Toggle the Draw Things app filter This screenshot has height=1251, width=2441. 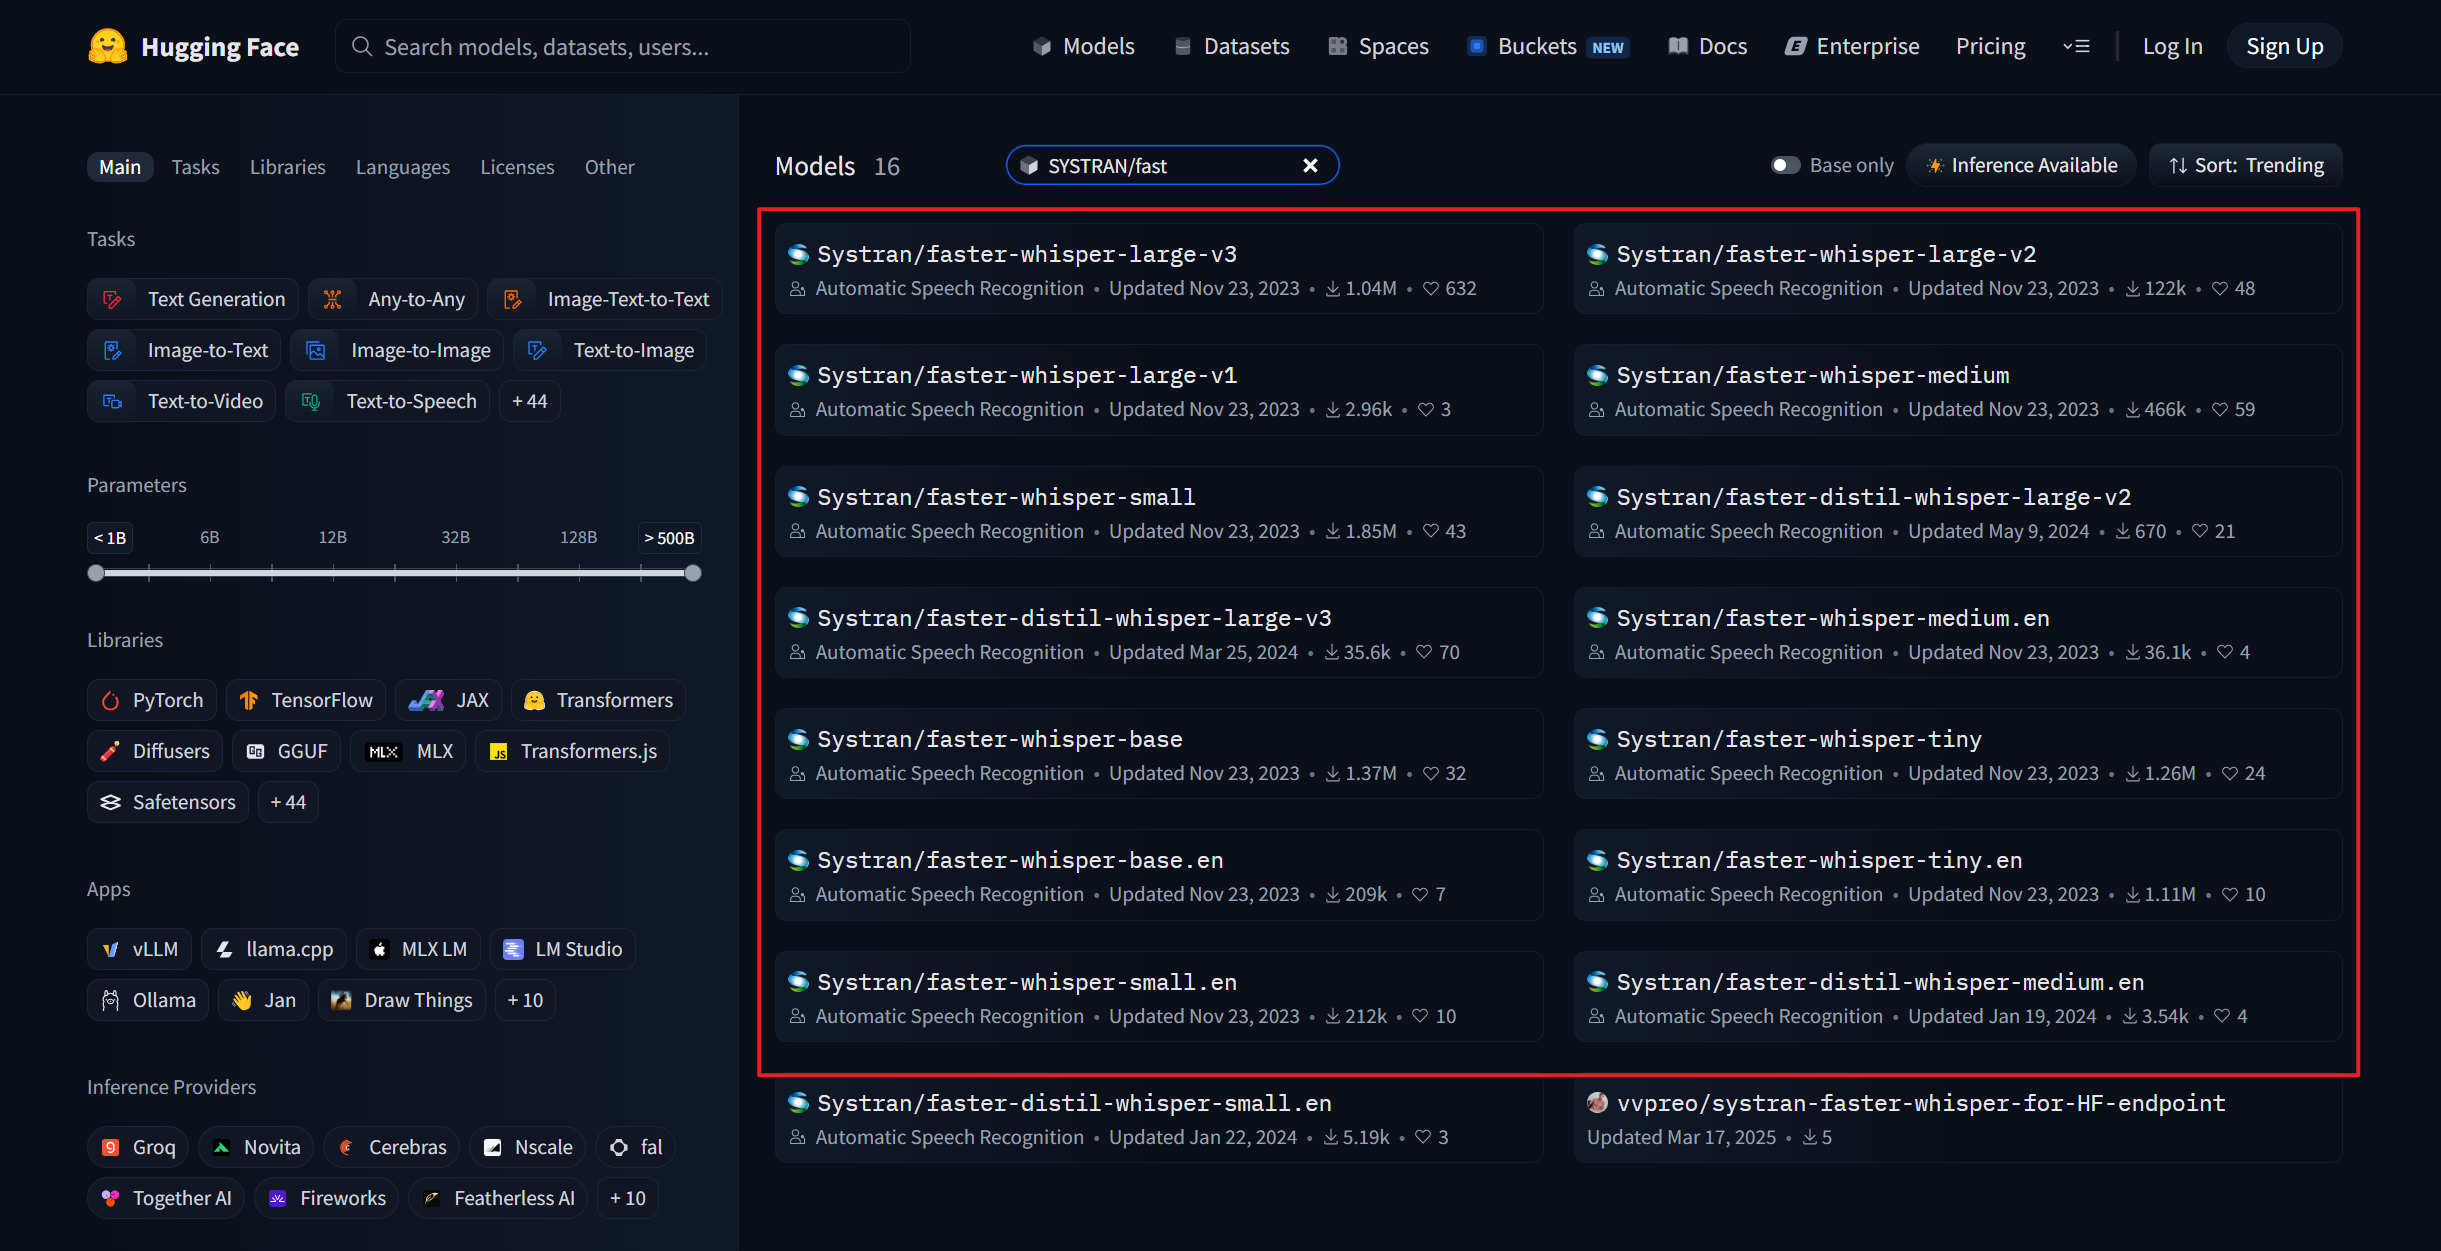402,1000
